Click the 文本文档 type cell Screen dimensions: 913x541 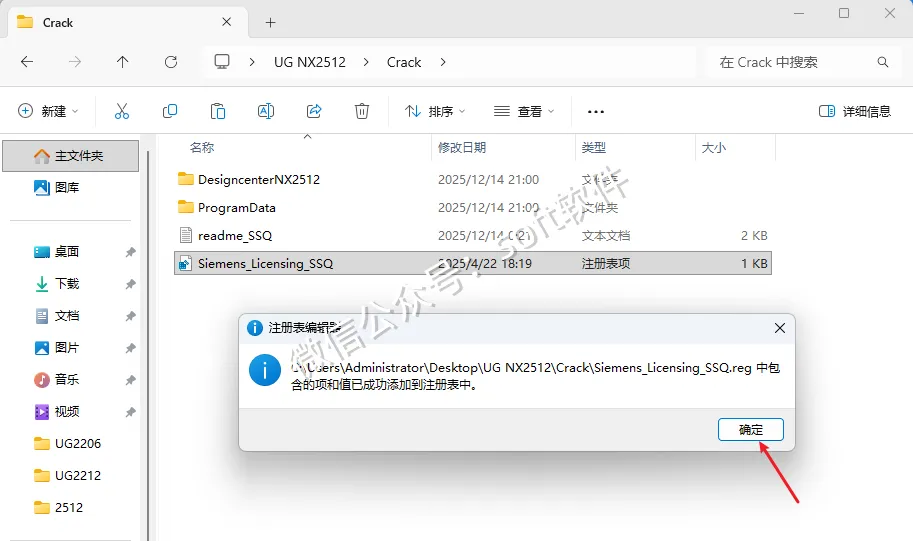pyautogui.click(x=606, y=236)
